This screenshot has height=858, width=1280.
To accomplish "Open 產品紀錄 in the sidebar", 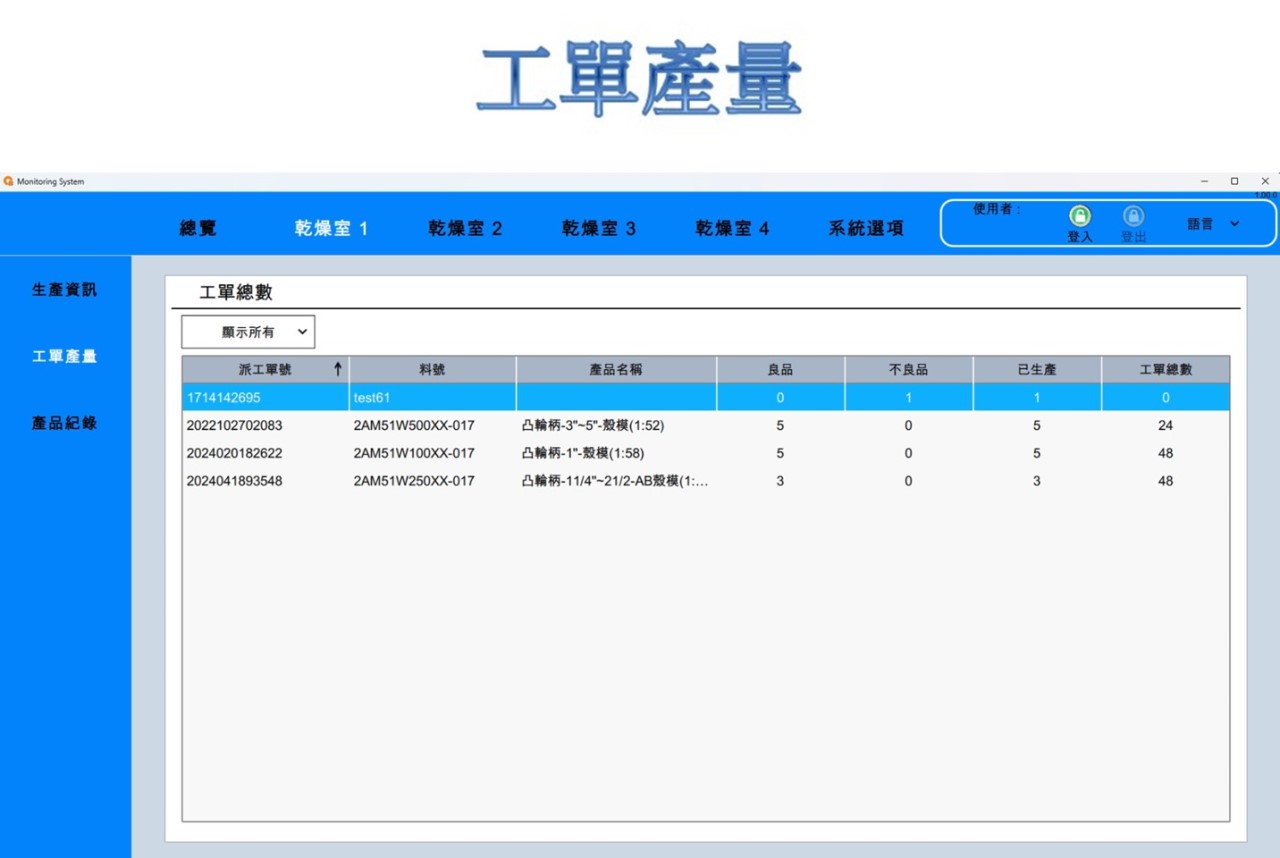I will 65,423.
